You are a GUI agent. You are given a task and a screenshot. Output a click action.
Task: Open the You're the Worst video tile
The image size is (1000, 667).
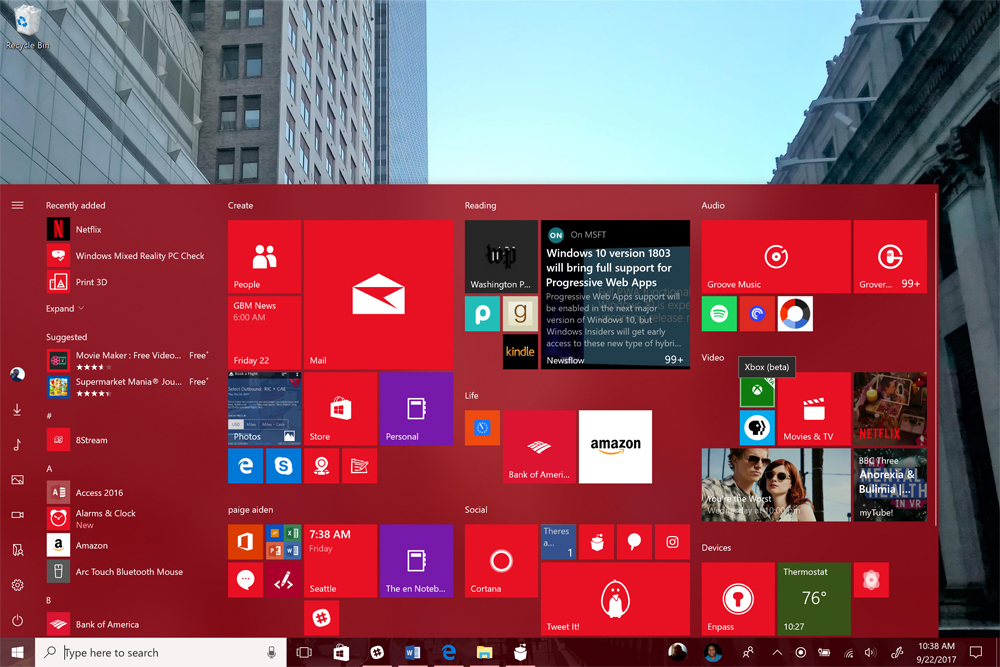776,485
